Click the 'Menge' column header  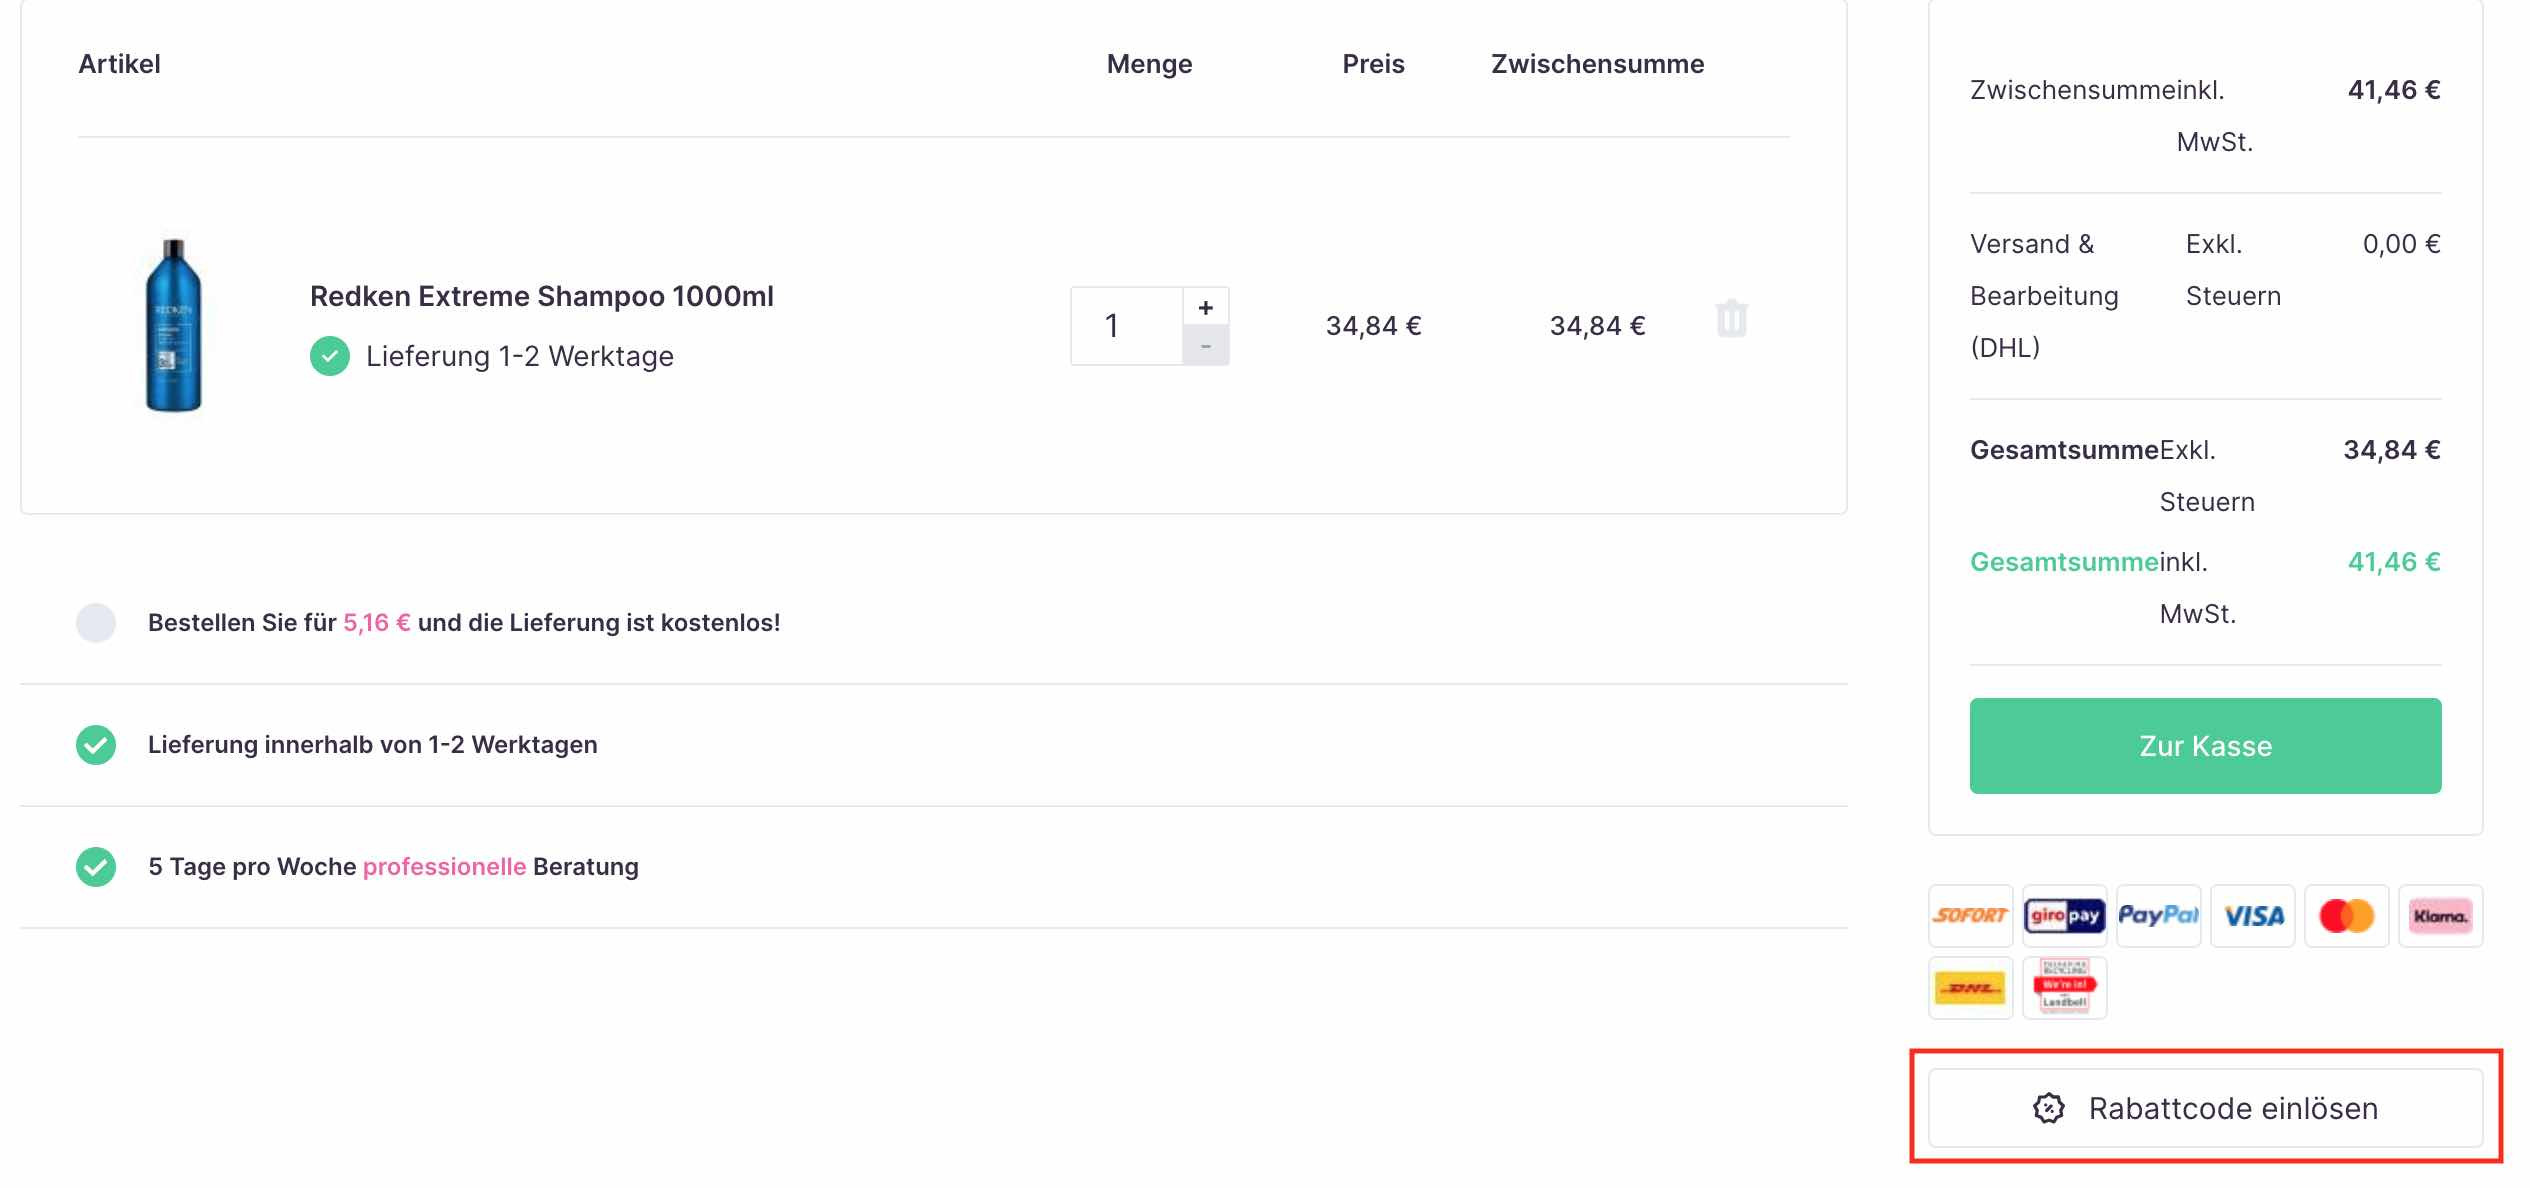[1149, 64]
